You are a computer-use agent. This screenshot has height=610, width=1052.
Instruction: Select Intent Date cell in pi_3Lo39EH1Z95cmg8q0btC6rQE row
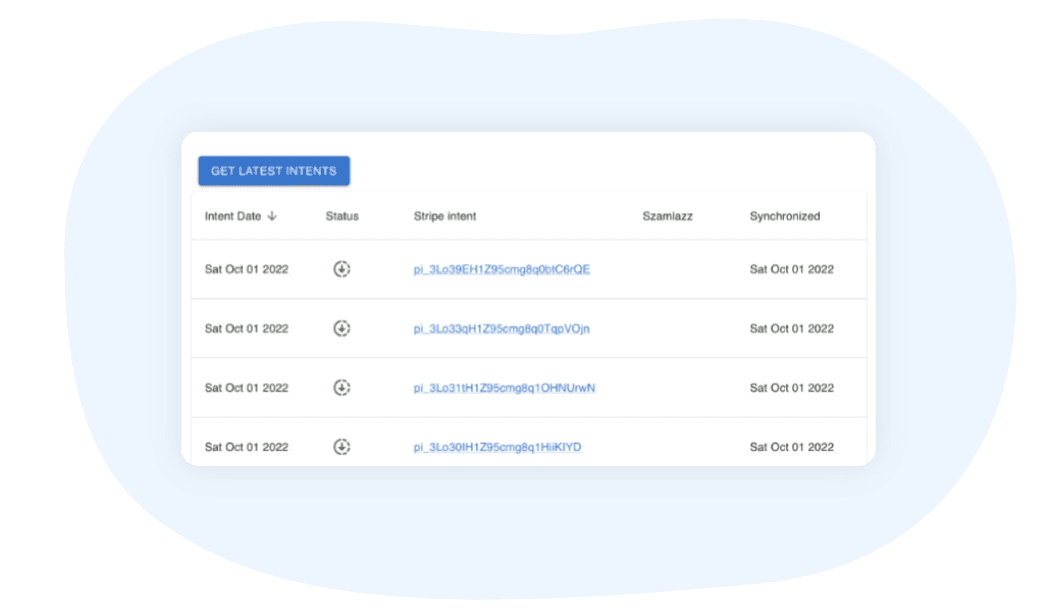pyautogui.click(x=246, y=269)
